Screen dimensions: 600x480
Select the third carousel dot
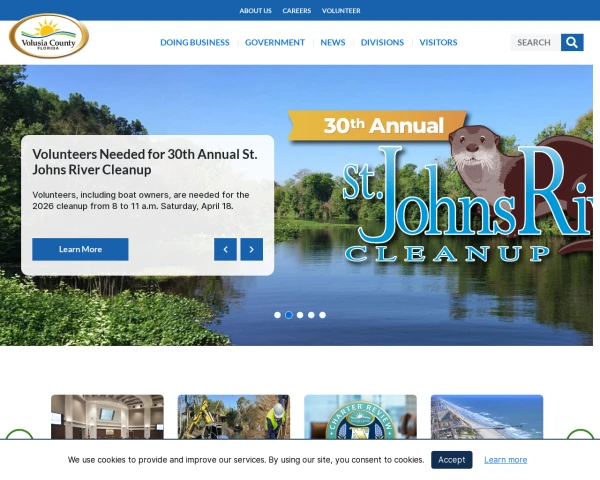coord(300,315)
